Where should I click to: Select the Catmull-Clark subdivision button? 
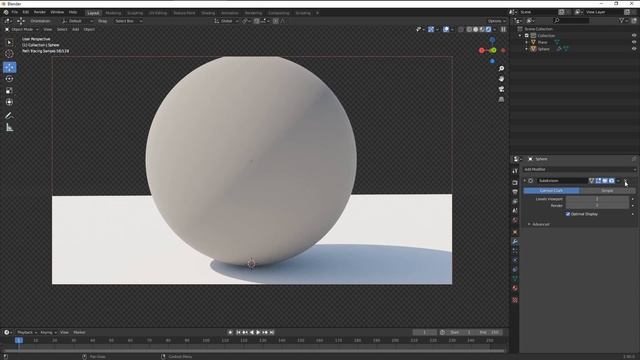(x=551, y=191)
